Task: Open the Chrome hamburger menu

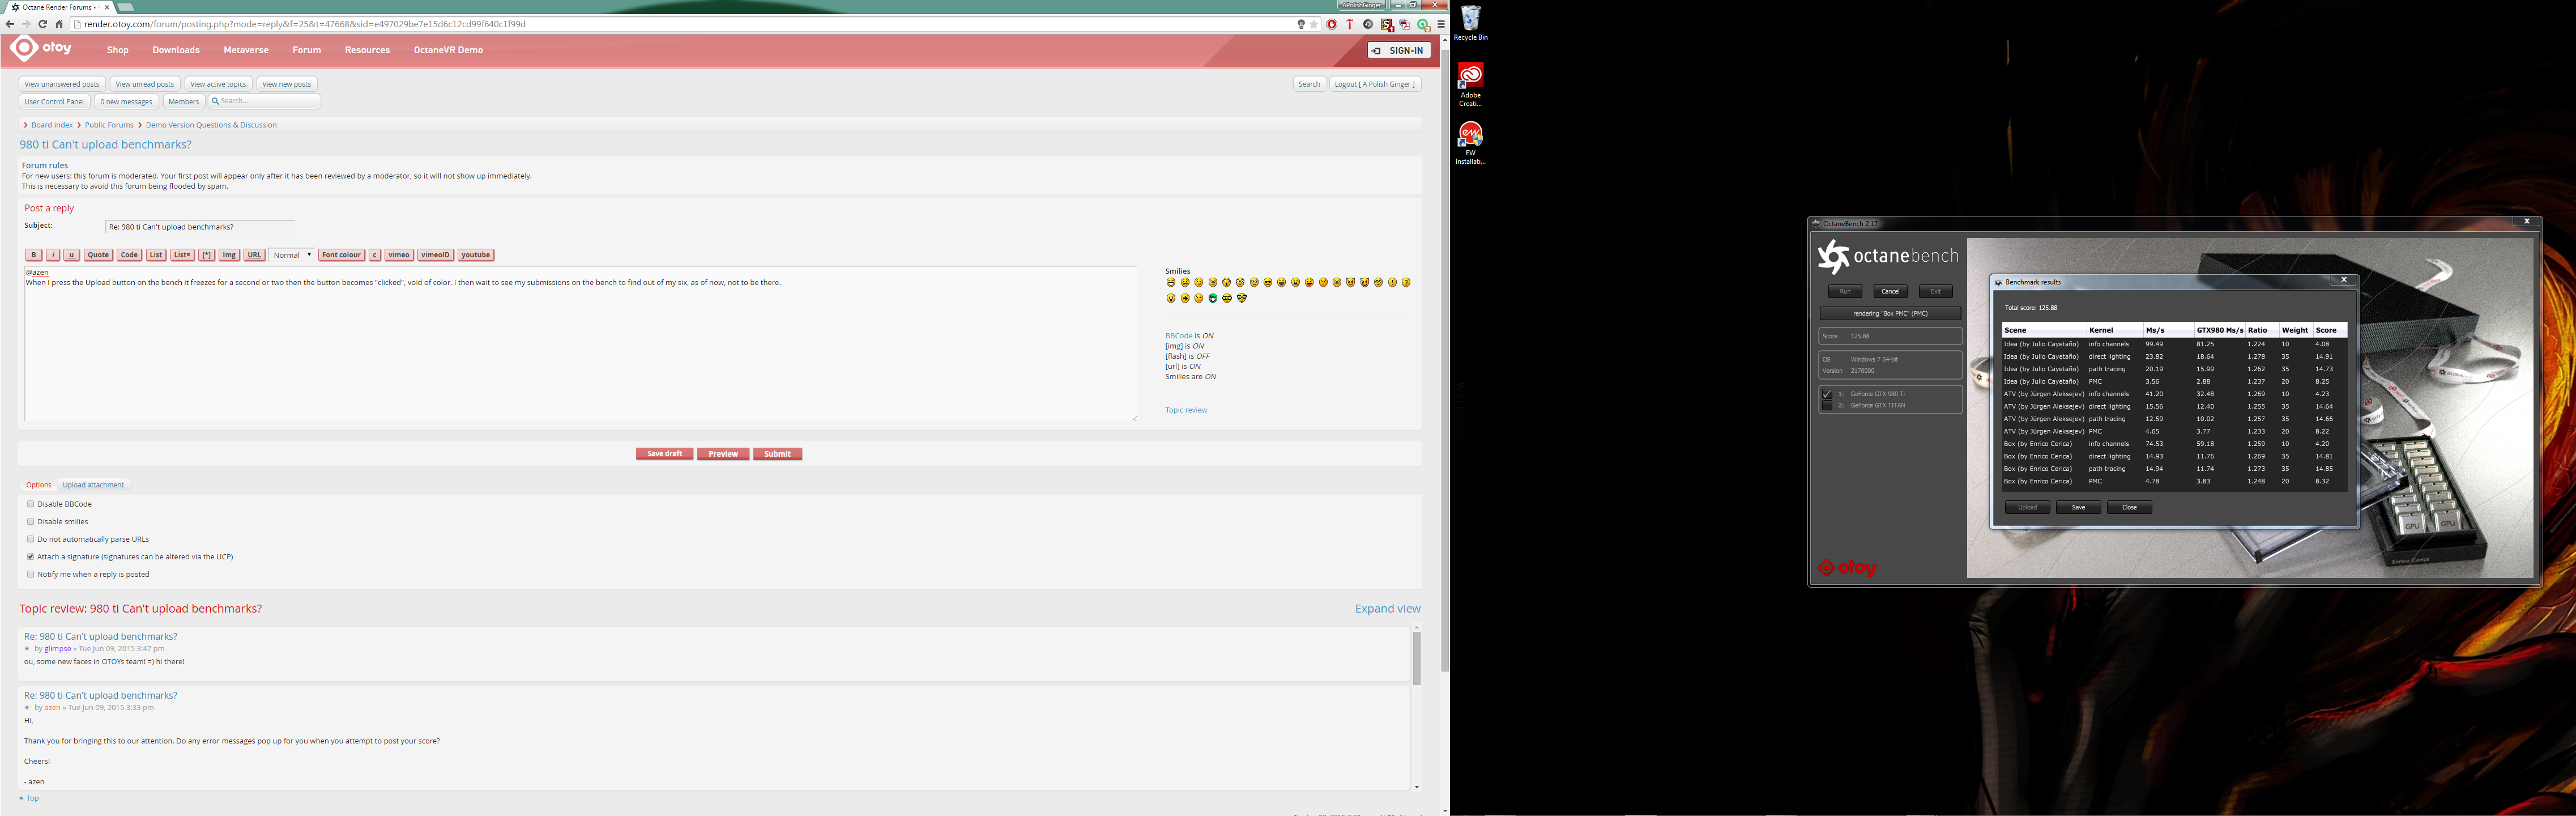Action: (1441, 24)
